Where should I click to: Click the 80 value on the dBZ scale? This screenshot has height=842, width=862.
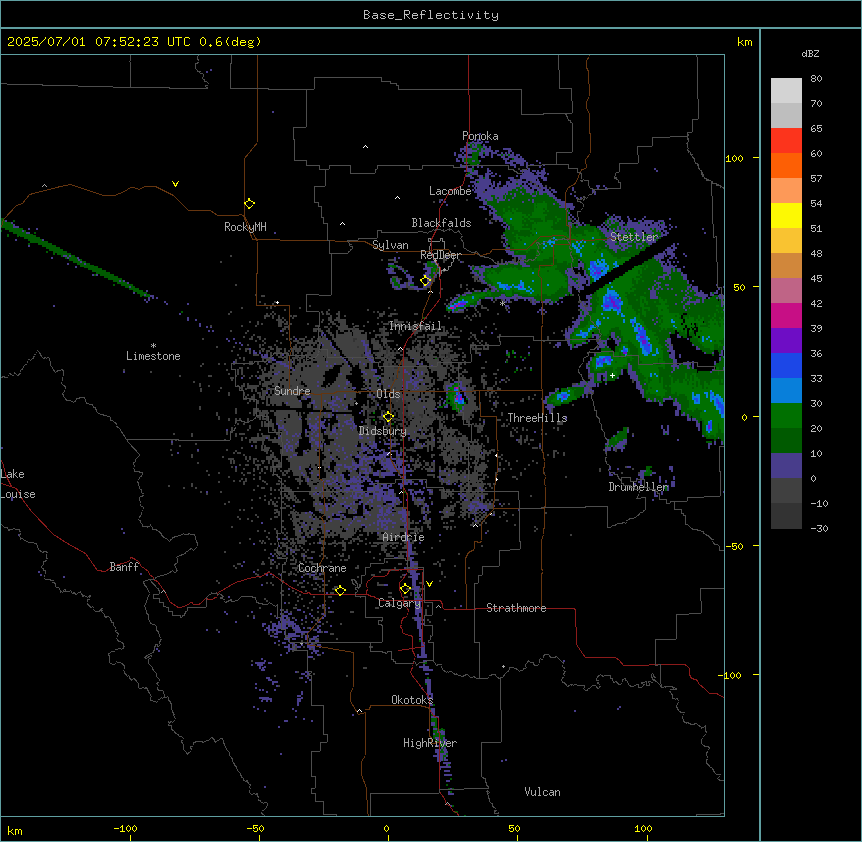click(x=816, y=79)
